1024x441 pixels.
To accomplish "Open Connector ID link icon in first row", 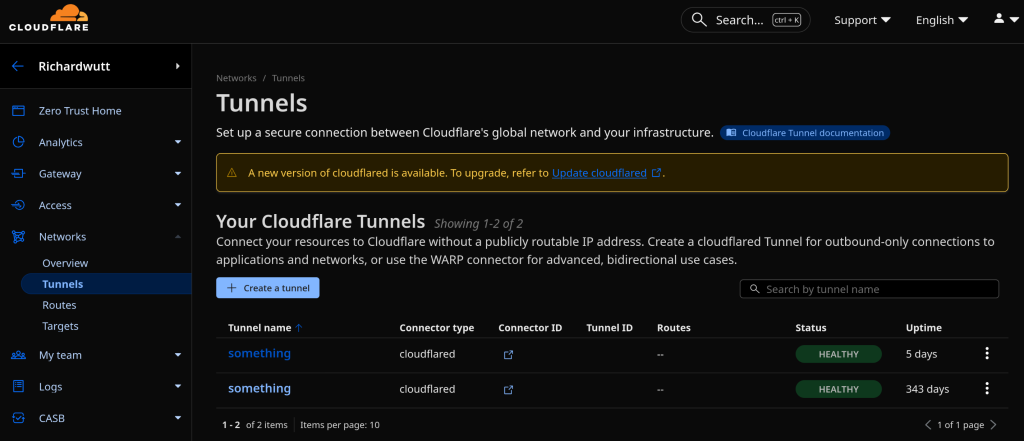I will tap(508, 354).
